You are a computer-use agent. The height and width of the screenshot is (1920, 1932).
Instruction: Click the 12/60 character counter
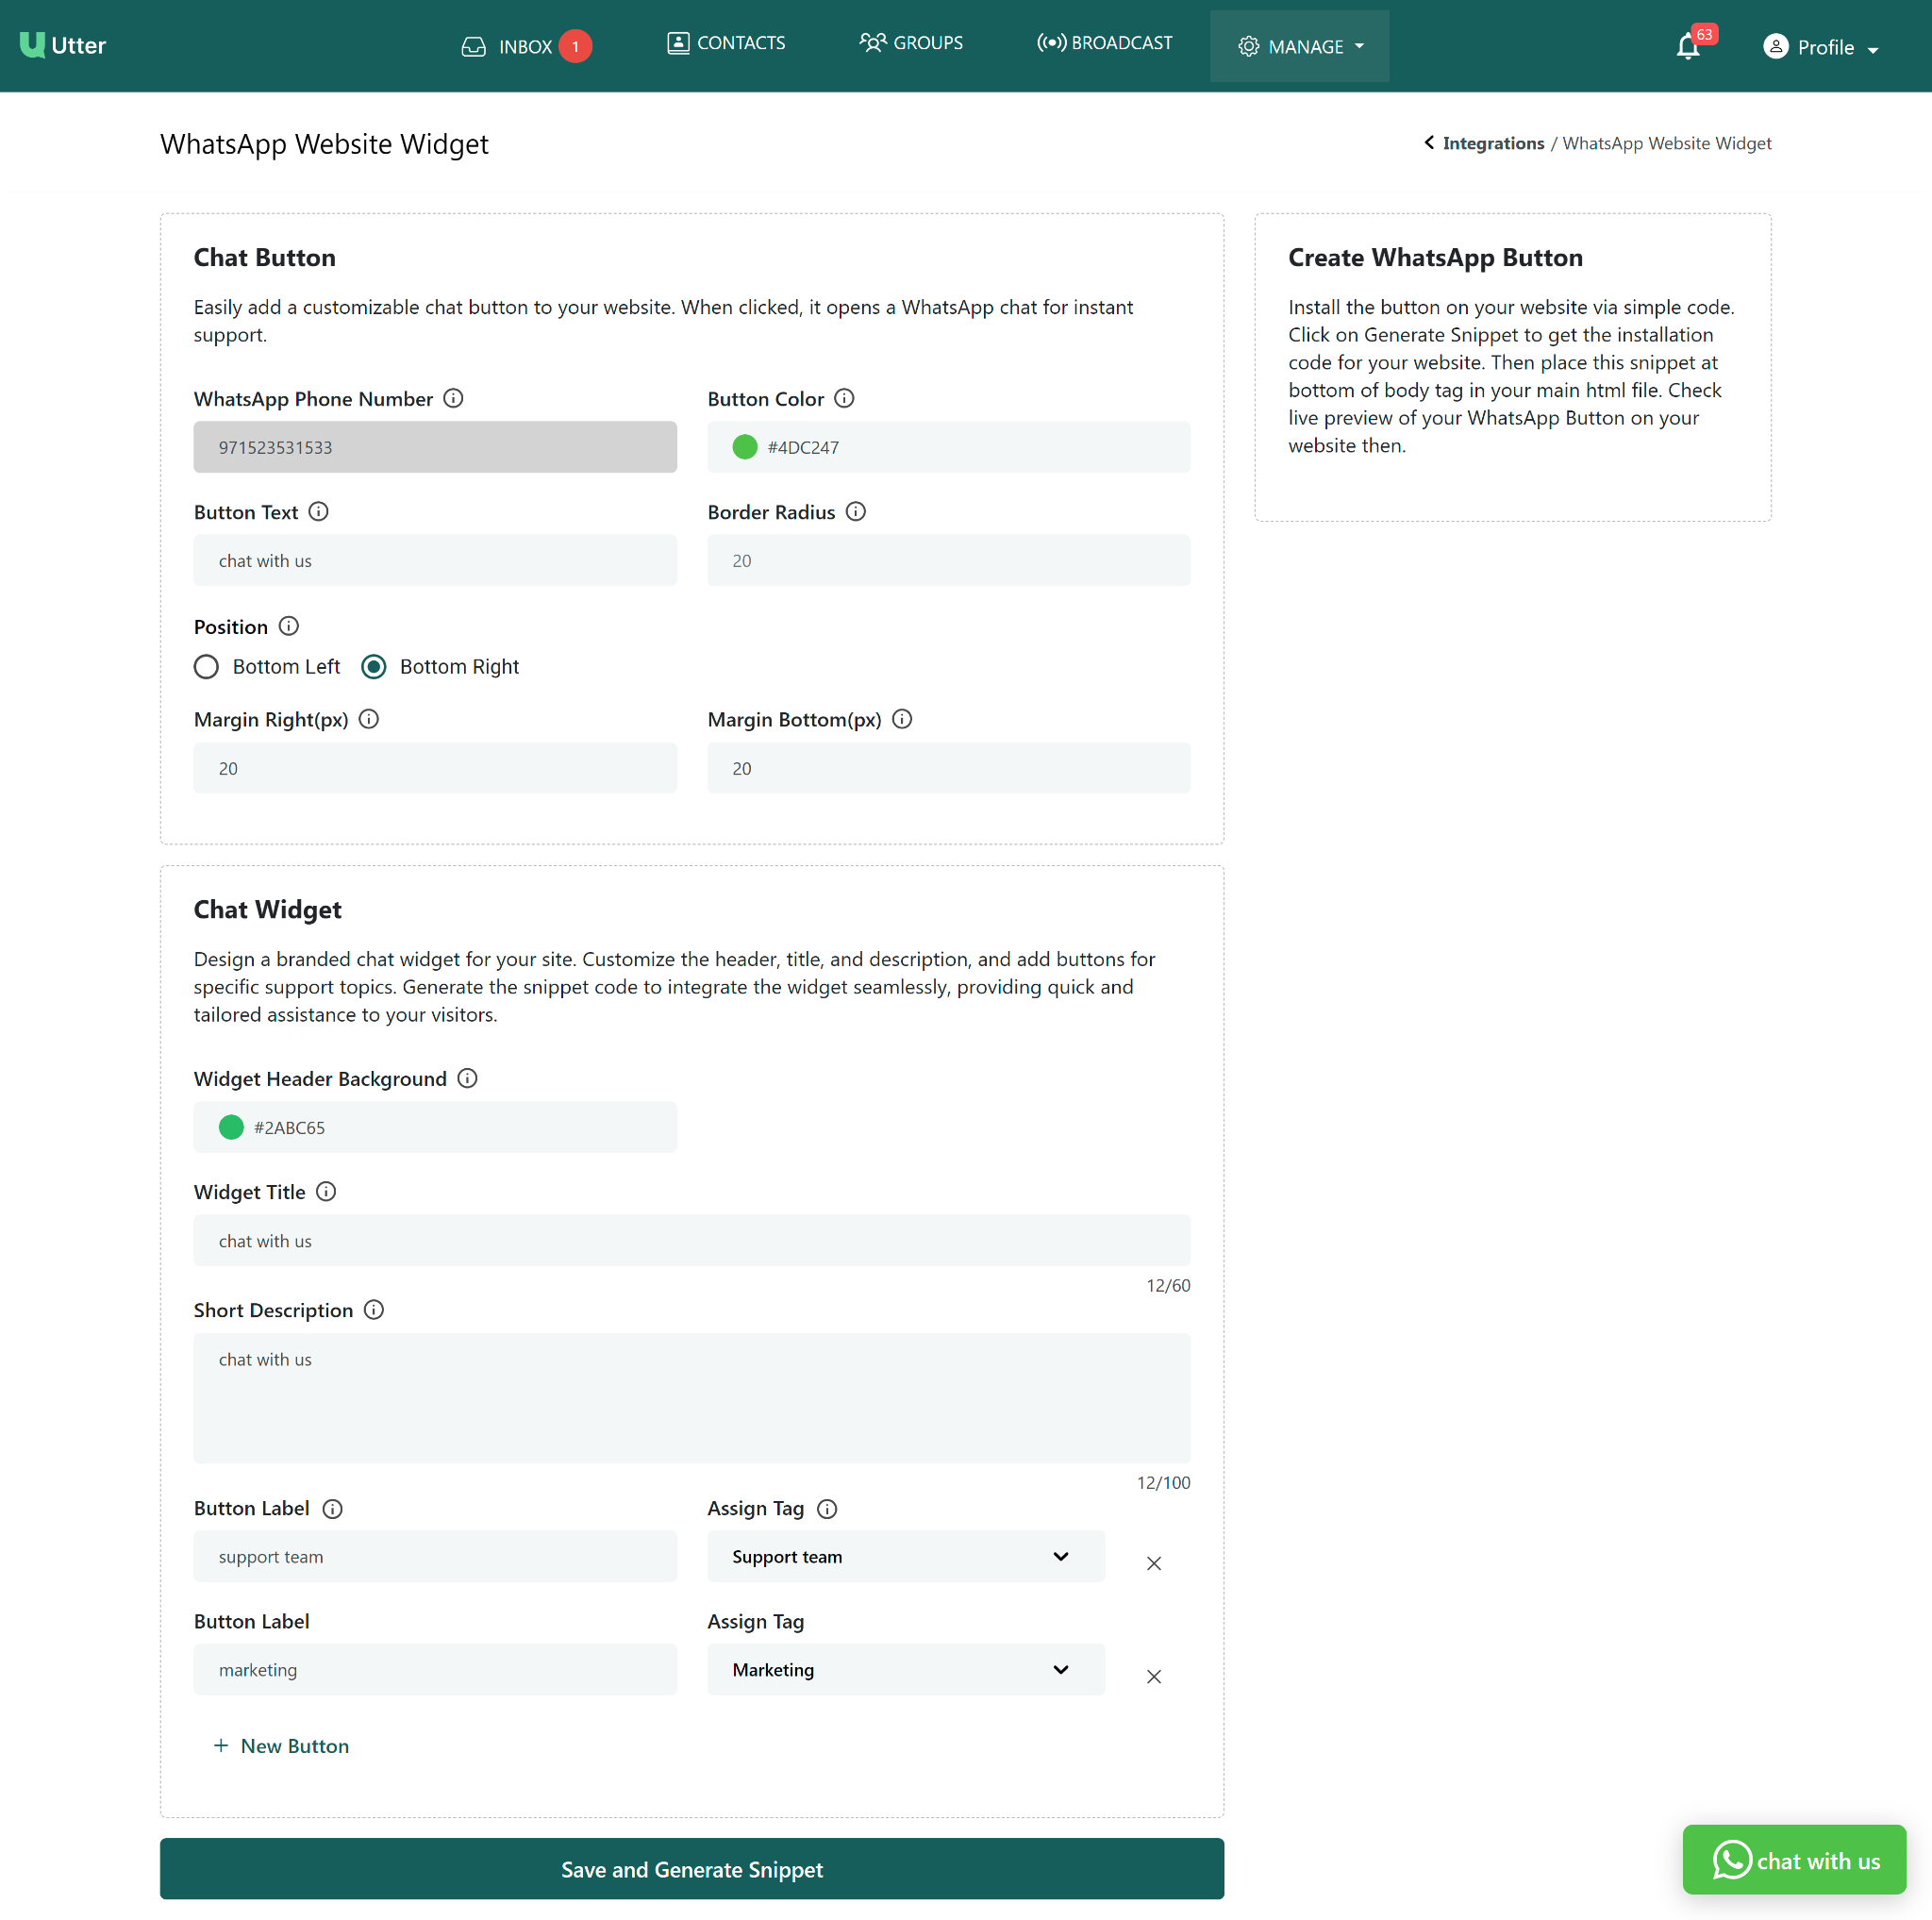coord(1168,1285)
